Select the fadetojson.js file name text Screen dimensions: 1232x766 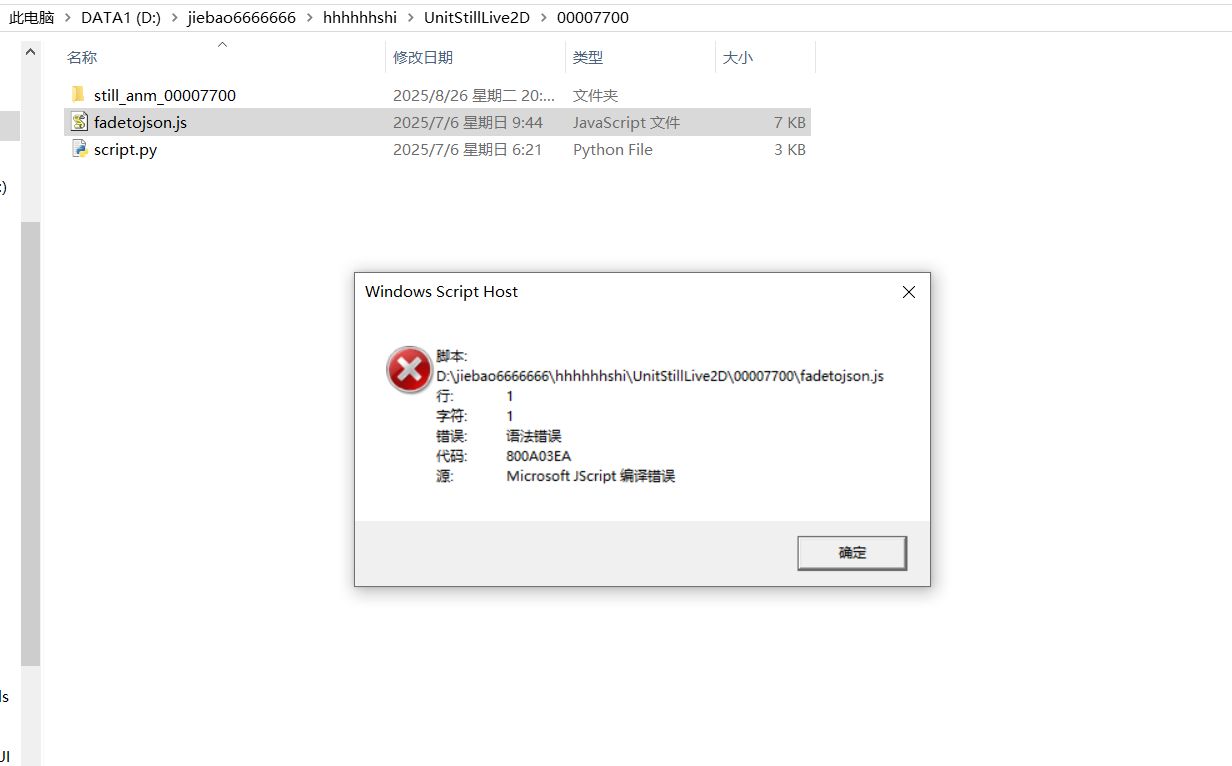click(x=140, y=122)
